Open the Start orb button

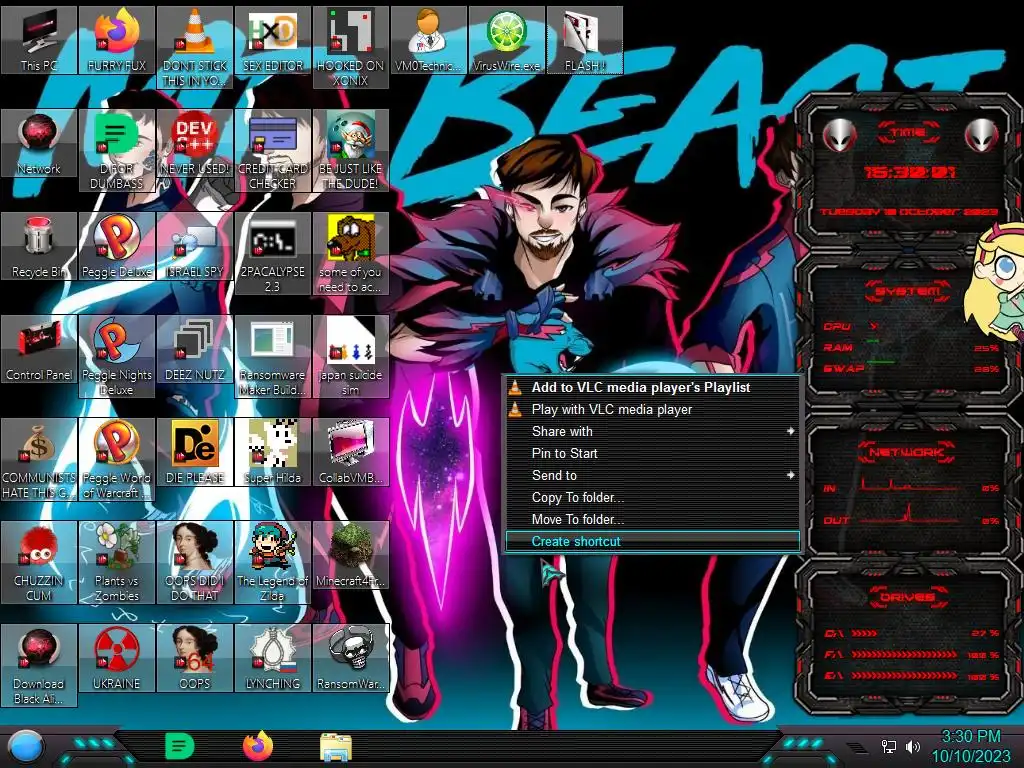pyautogui.click(x=25, y=747)
